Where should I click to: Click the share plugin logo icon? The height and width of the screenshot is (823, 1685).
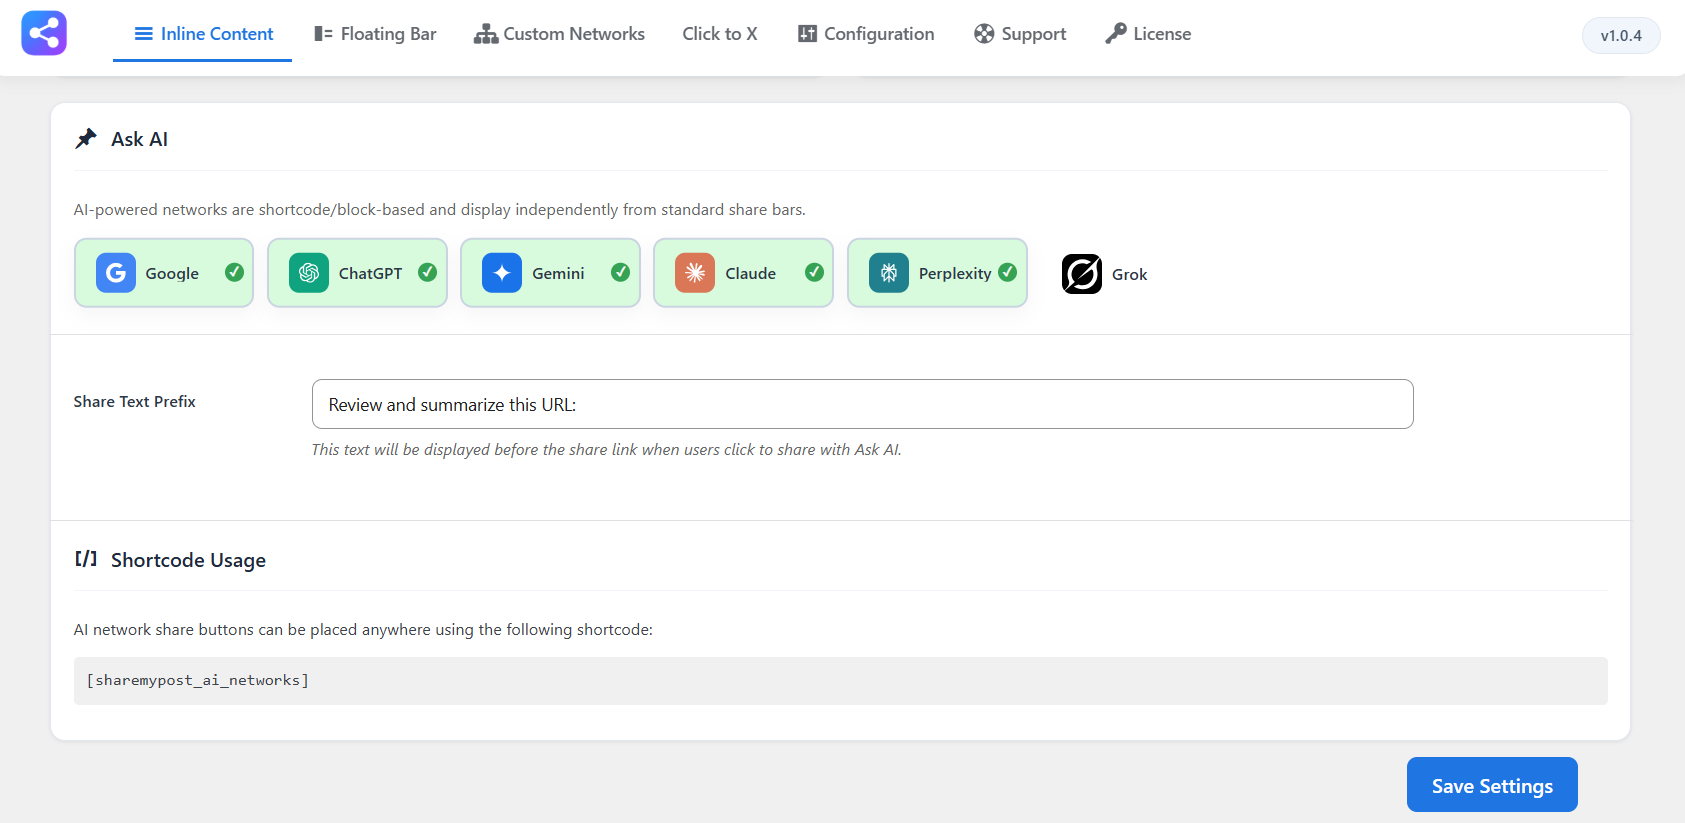click(x=44, y=33)
